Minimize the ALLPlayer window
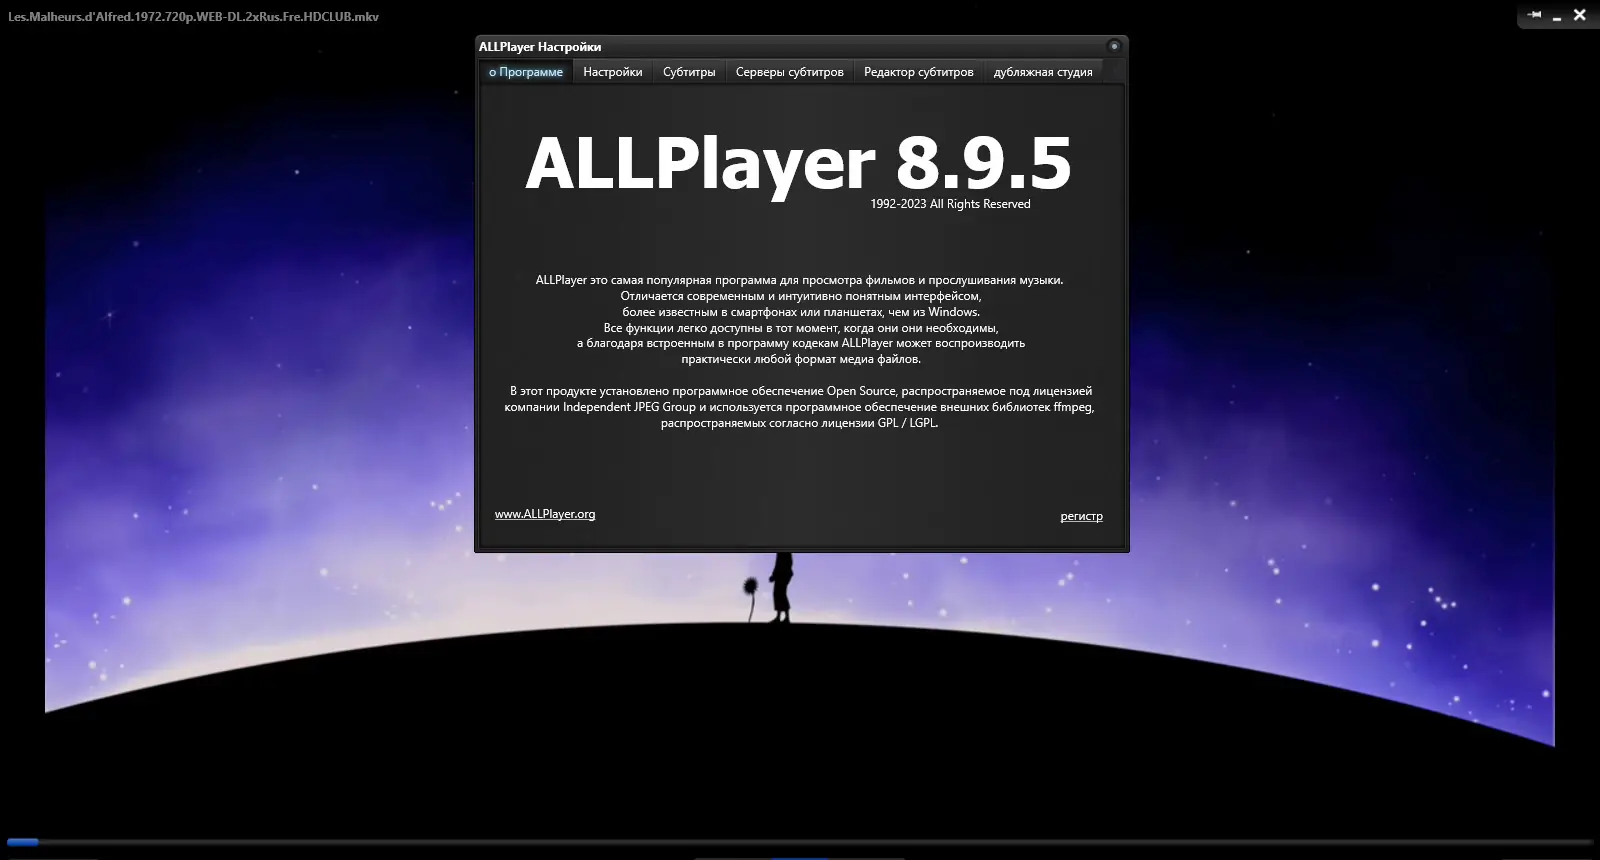Image resolution: width=1600 pixels, height=860 pixels. 1557,17
